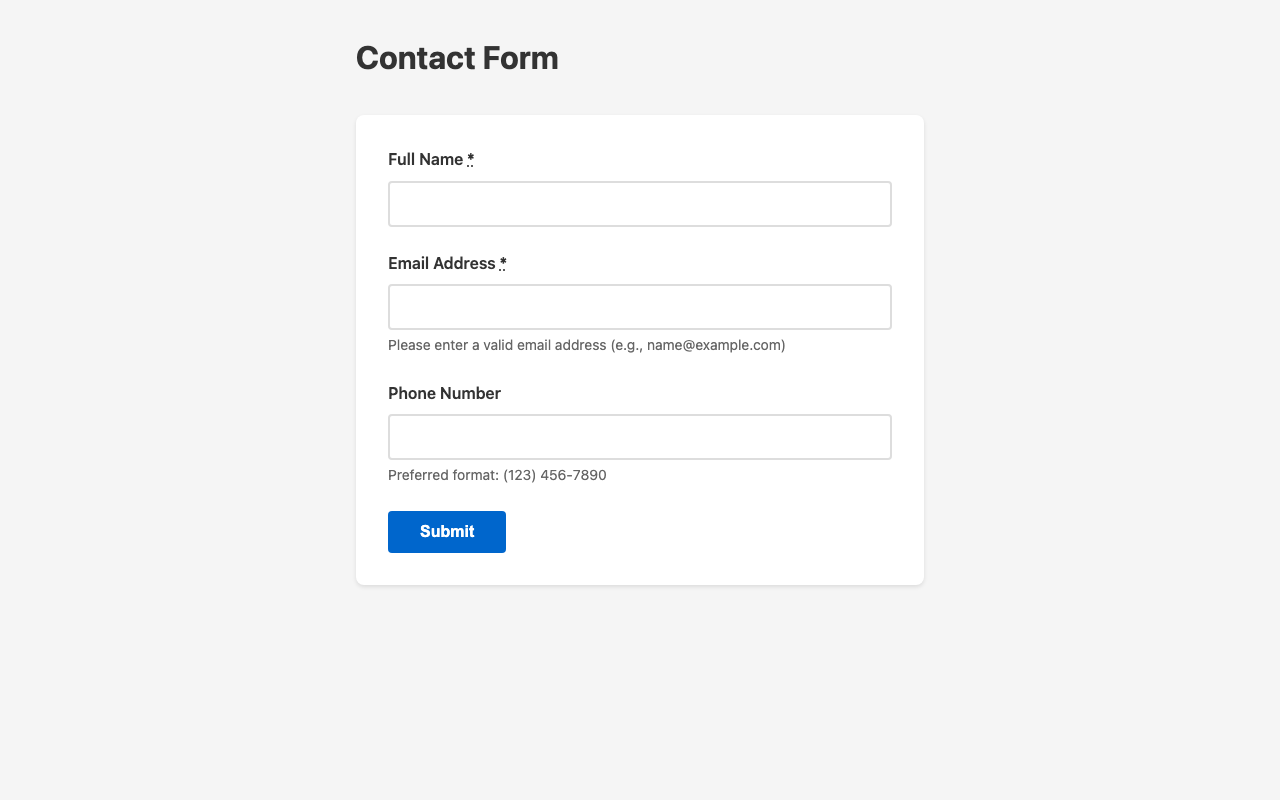Click the asterisk next to Full Name

tap(470, 159)
